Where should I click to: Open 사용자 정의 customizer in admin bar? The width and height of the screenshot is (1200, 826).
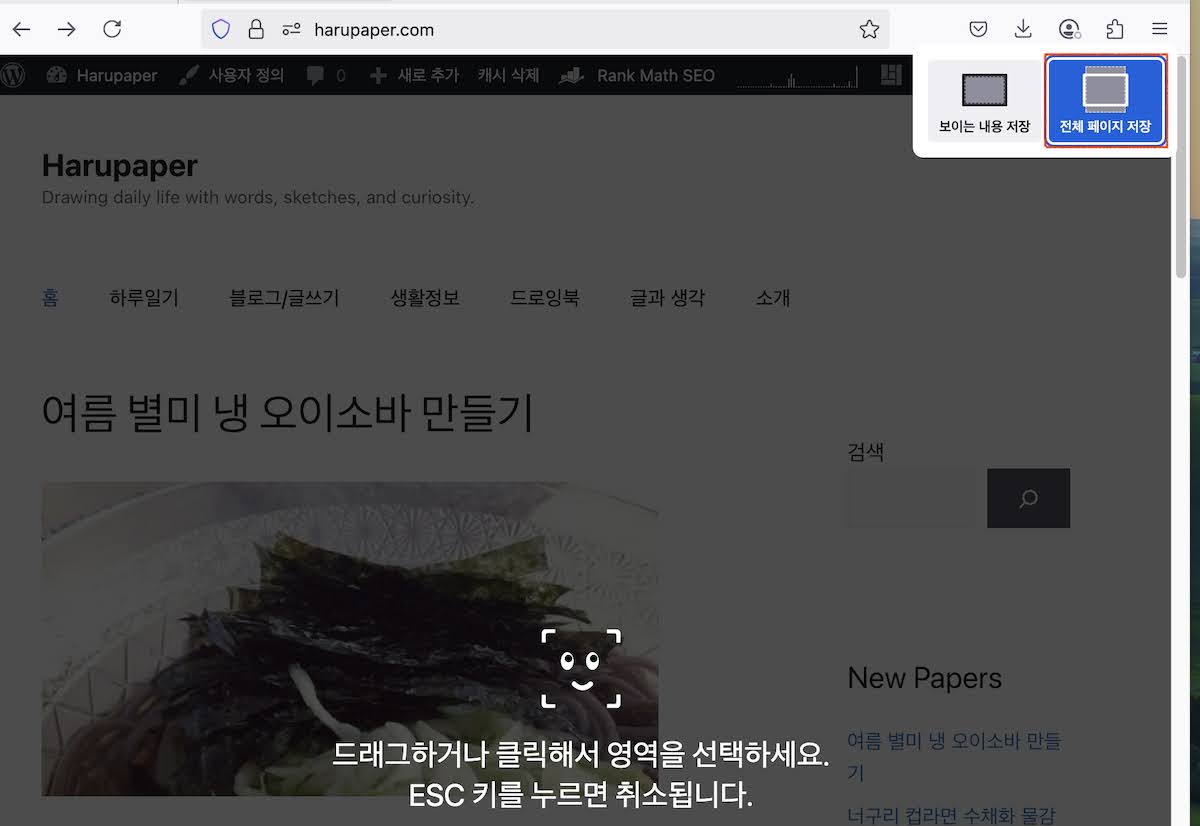coord(232,75)
